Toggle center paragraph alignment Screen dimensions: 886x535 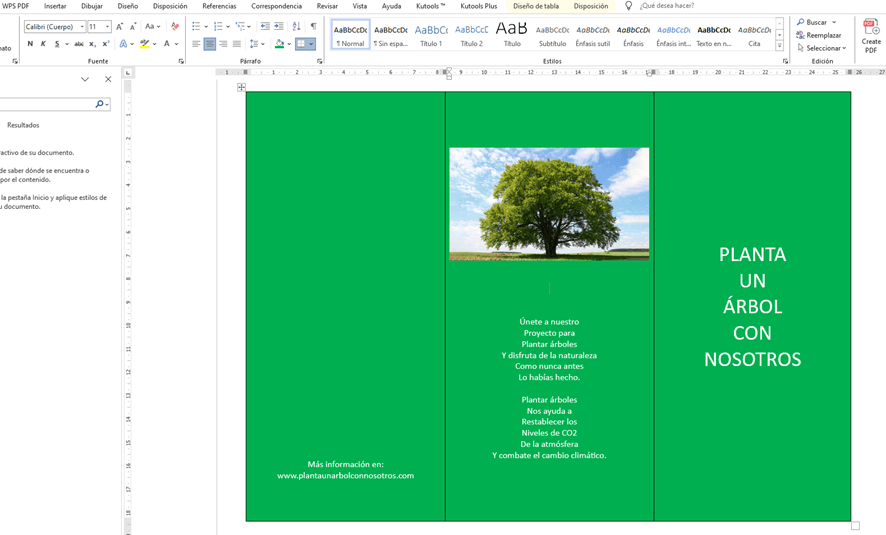(x=209, y=44)
